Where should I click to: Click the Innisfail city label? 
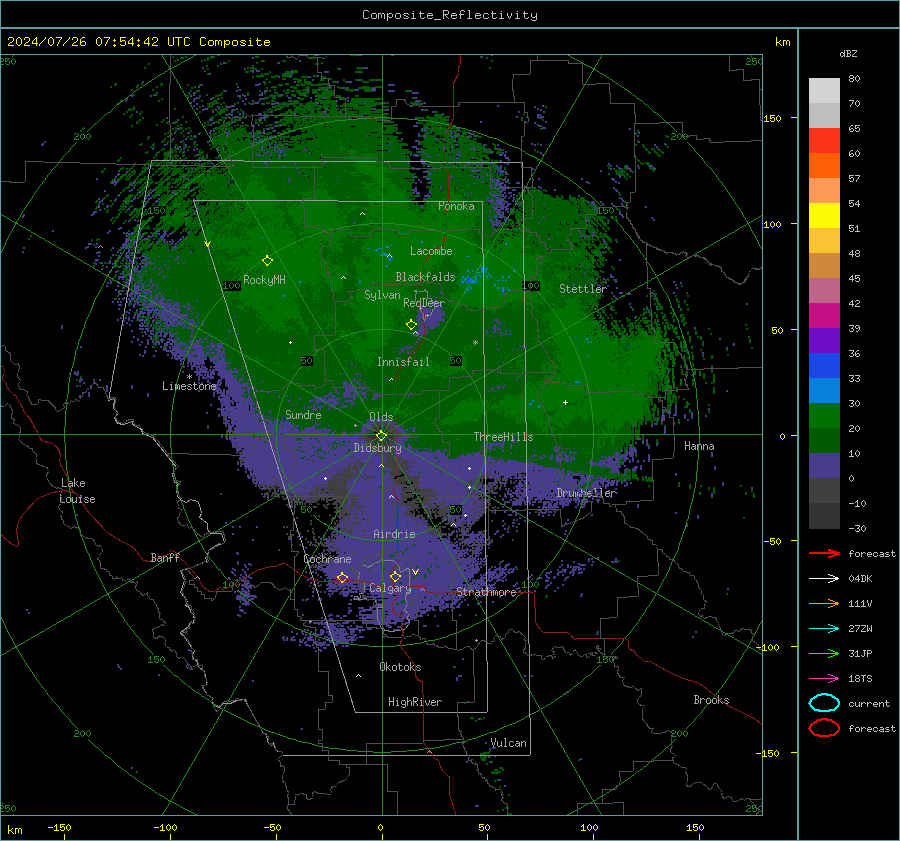click(403, 362)
